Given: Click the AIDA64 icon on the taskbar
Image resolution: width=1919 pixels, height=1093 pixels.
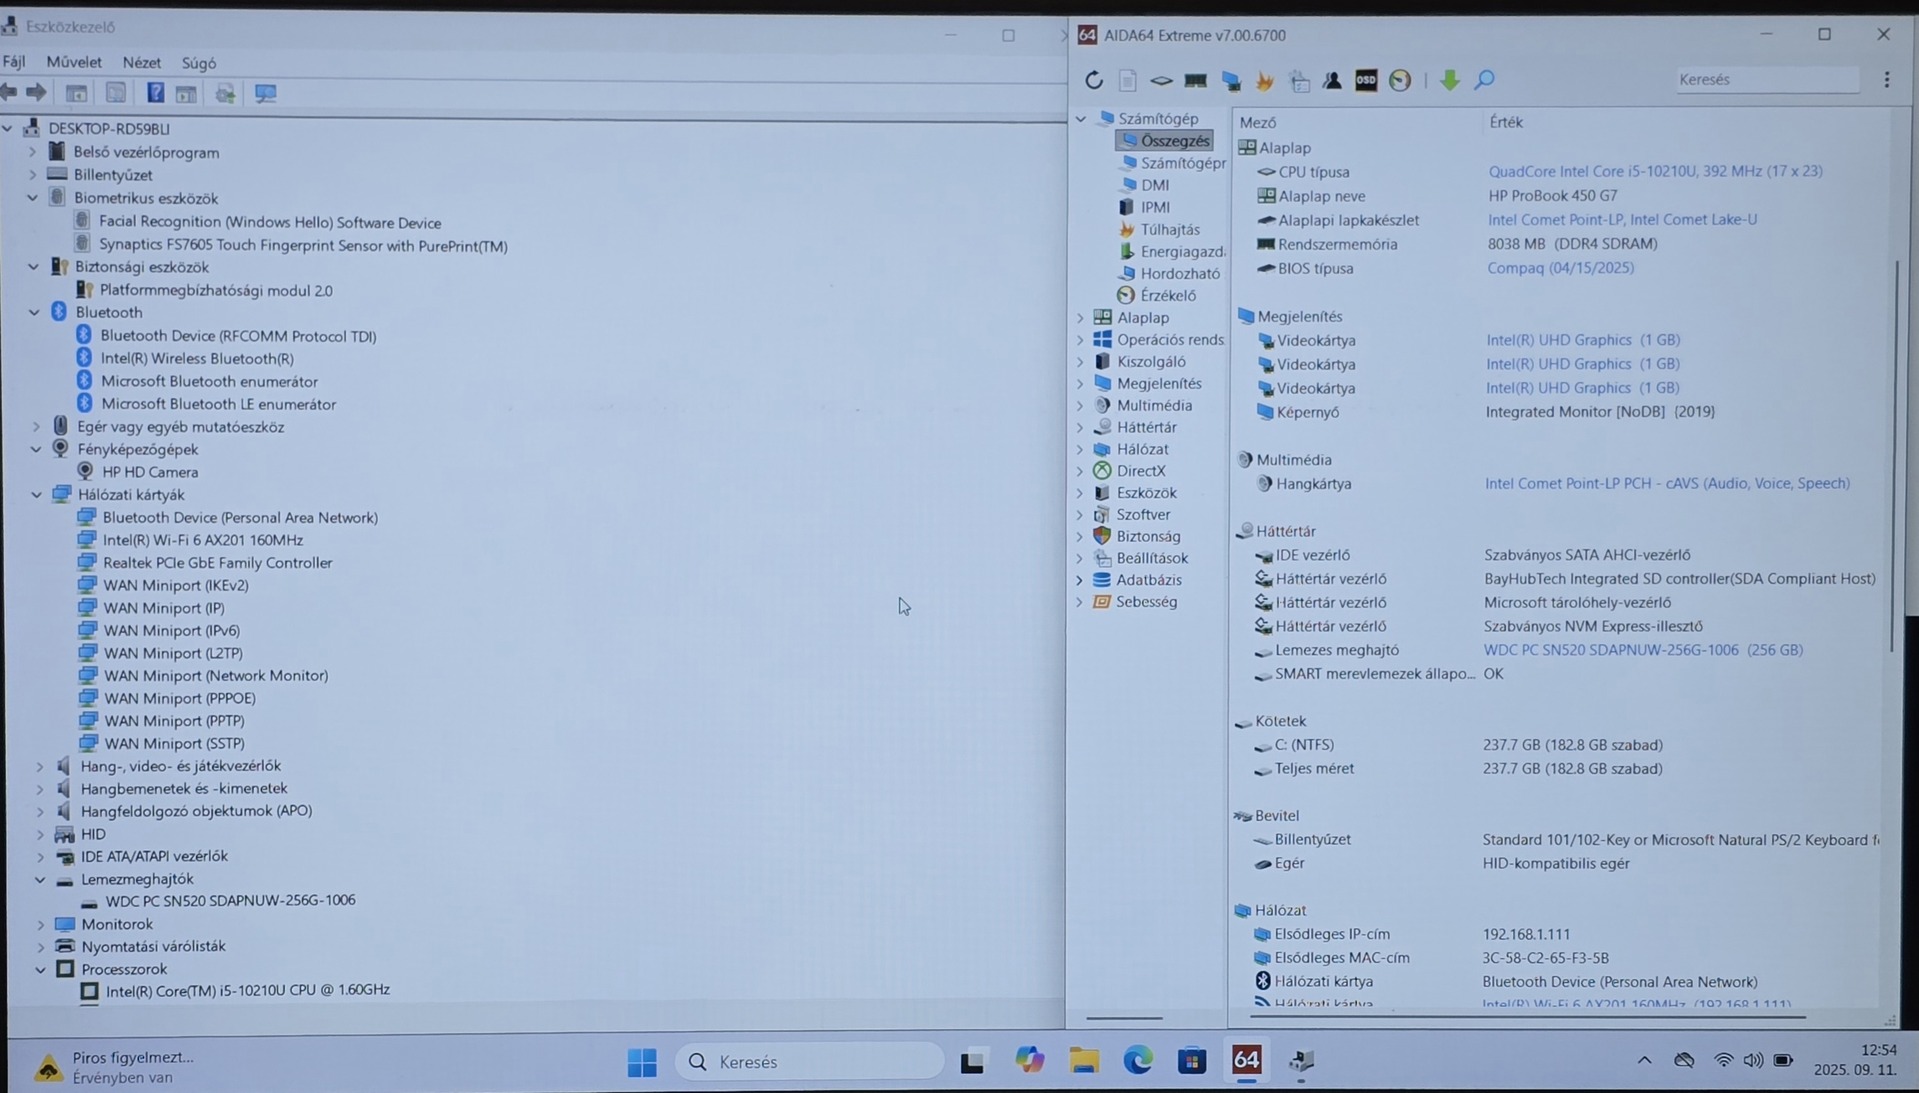Looking at the screenshot, I should coord(1246,1060).
